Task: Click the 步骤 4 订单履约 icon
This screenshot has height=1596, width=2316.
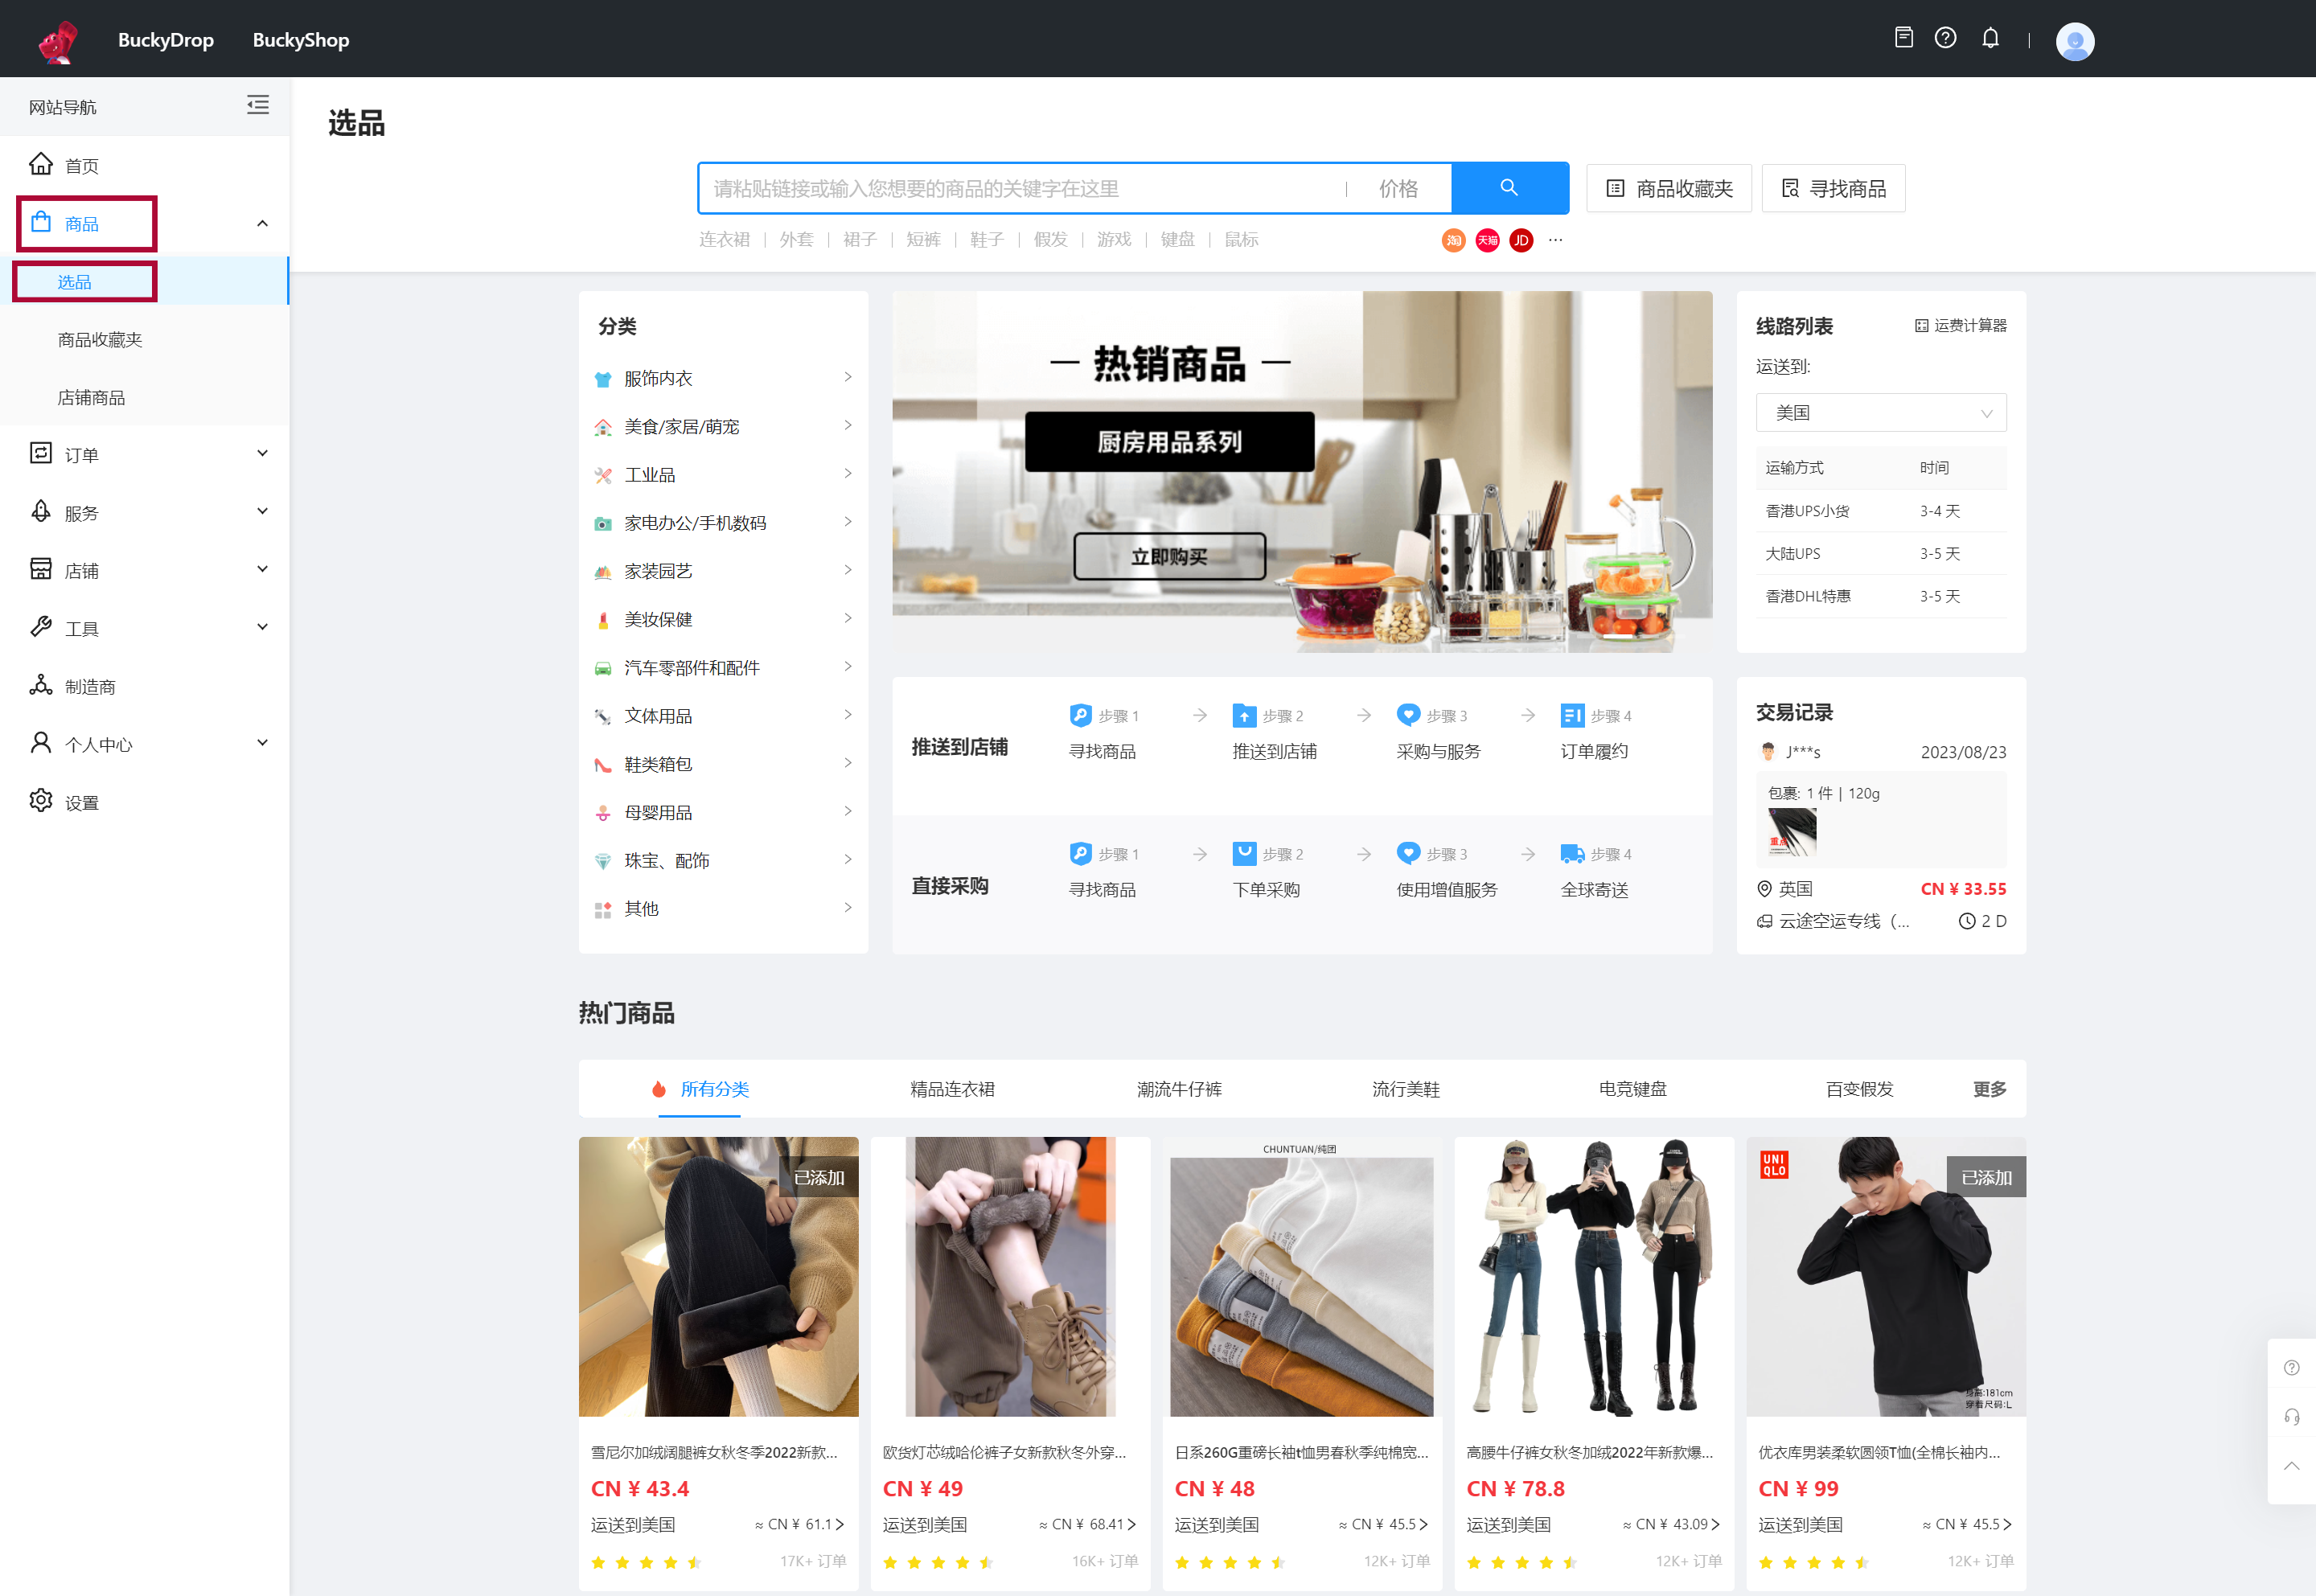Action: tap(1572, 715)
